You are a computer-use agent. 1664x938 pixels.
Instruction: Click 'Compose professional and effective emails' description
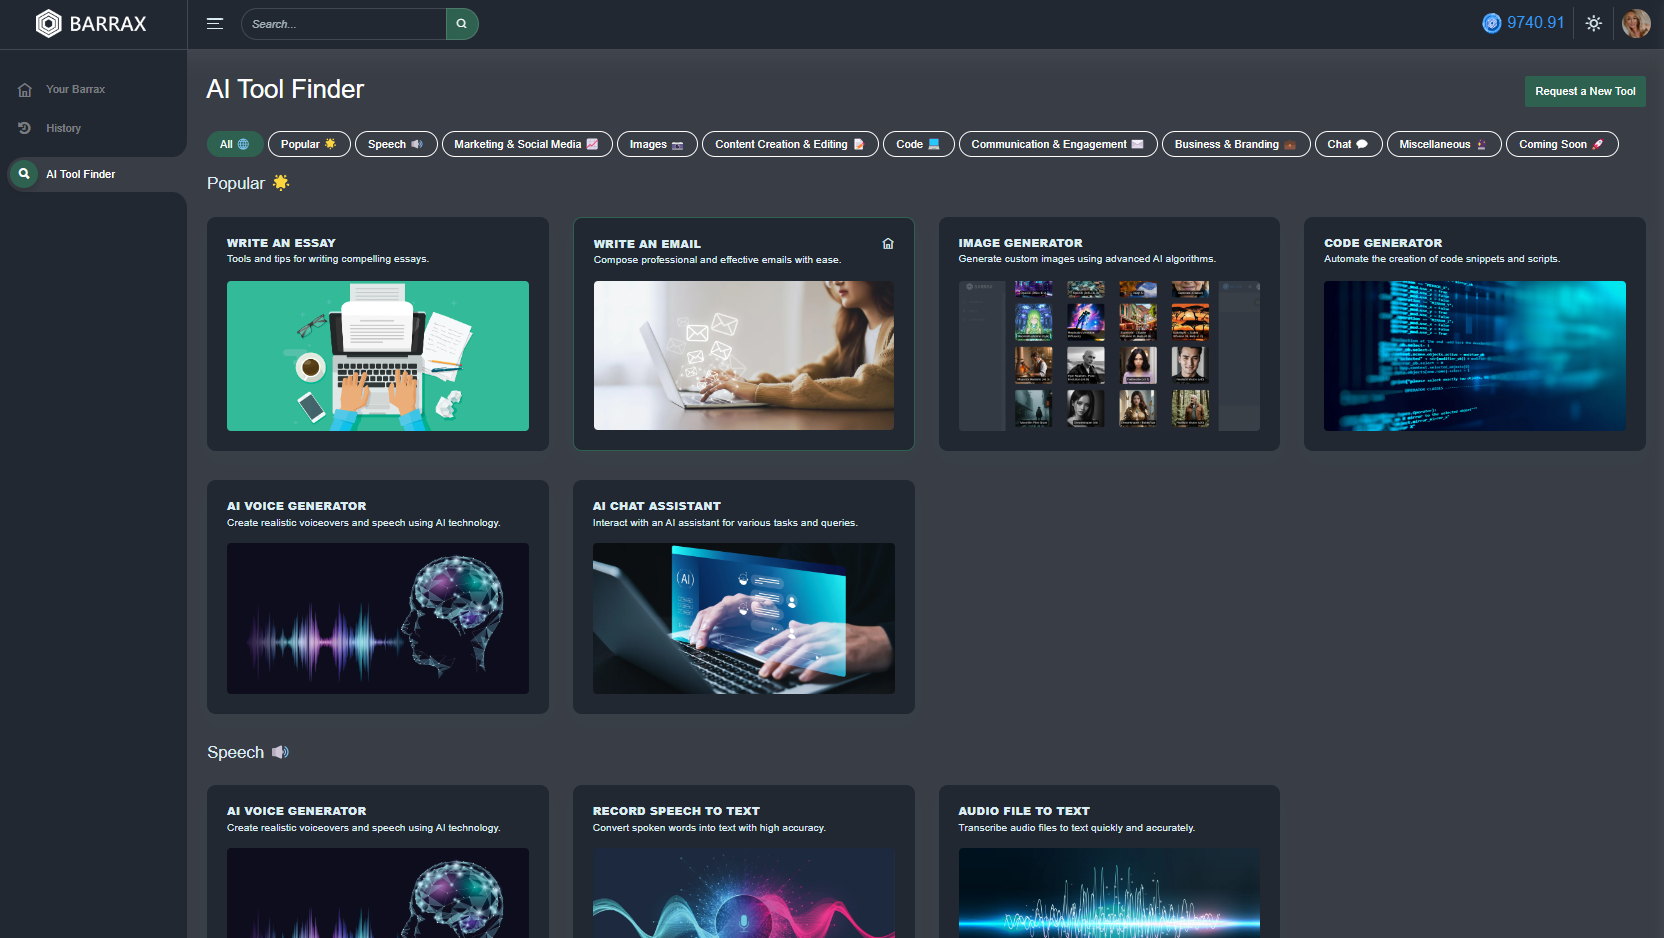pos(717,260)
